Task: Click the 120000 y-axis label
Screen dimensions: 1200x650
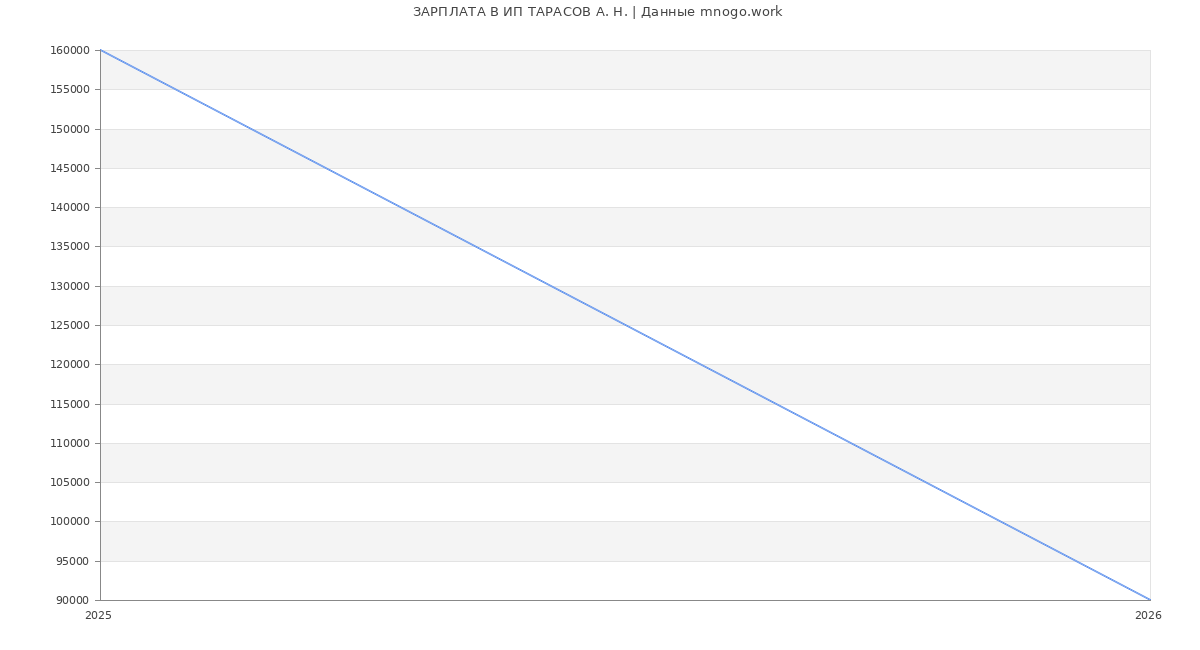Action: (x=70, y=365)
